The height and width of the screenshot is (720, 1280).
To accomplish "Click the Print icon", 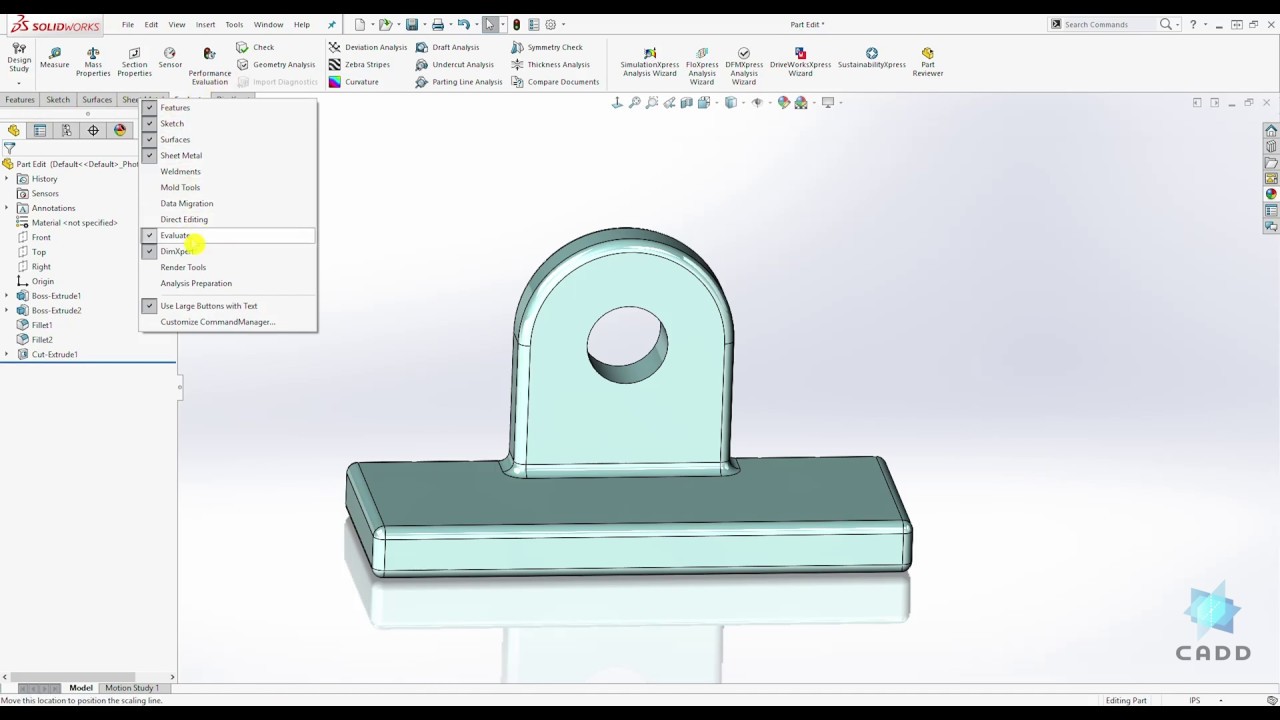I will coord(438,24).
